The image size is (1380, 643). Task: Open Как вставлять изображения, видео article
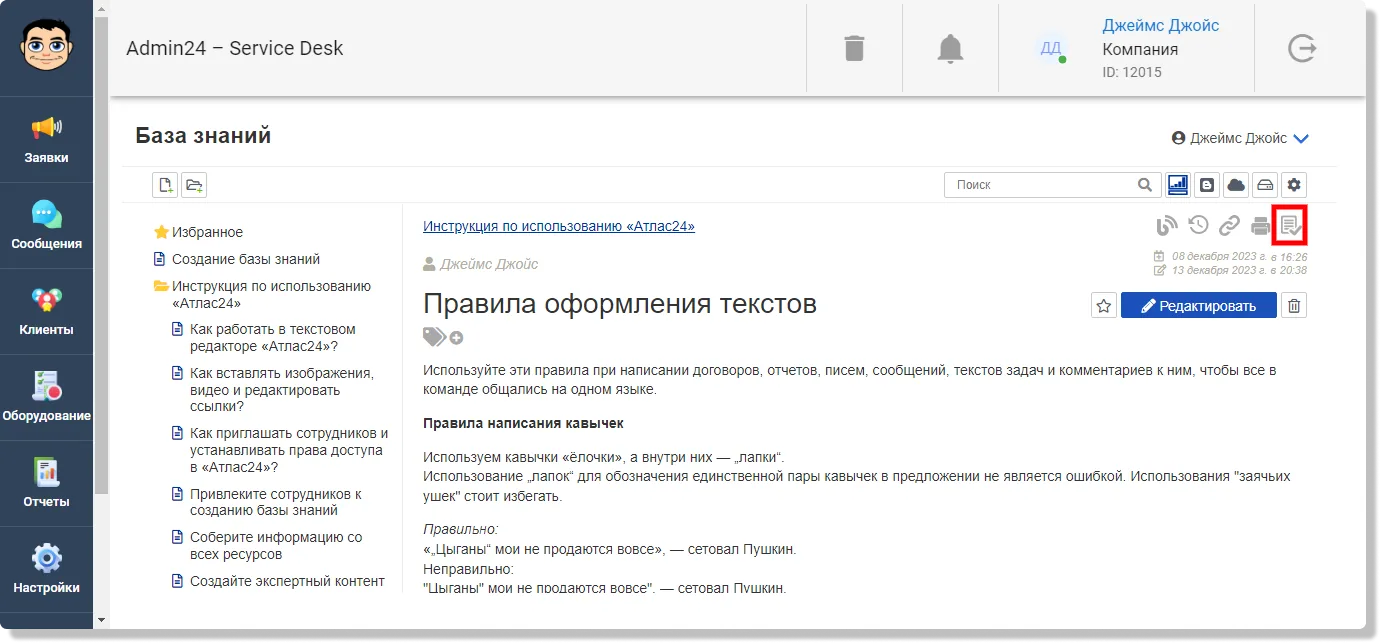282,390
